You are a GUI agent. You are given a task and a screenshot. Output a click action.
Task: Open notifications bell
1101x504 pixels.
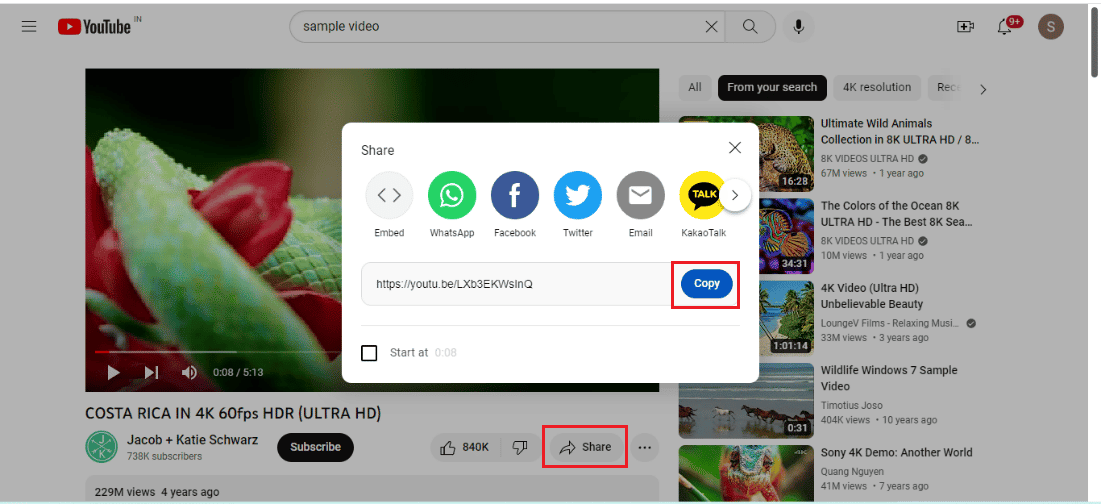[1005, 27]
